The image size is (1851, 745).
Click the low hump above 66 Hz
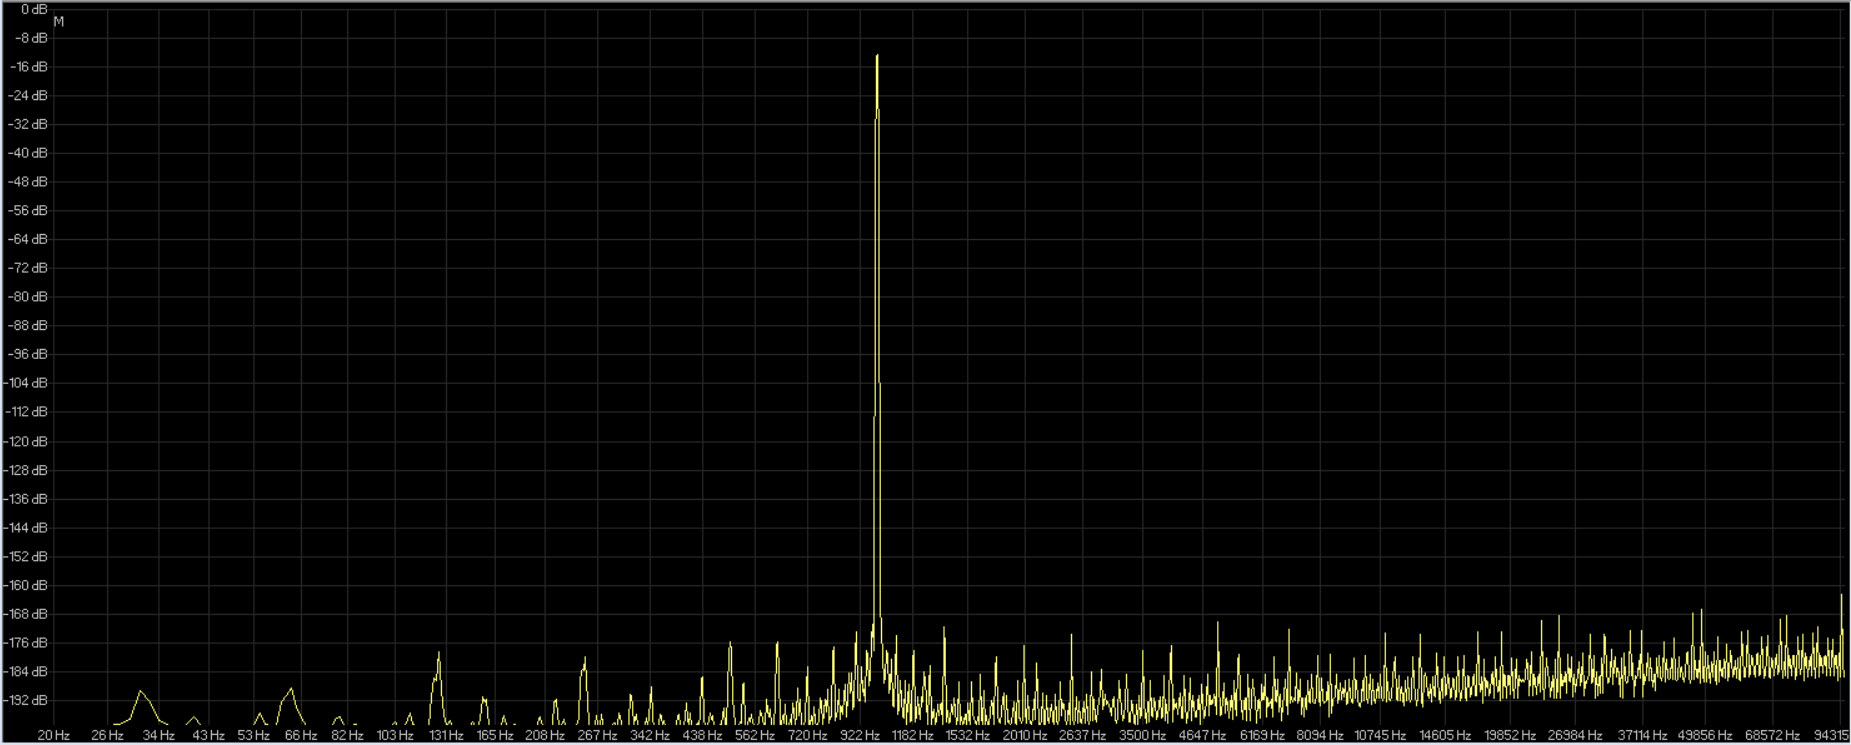291,689
